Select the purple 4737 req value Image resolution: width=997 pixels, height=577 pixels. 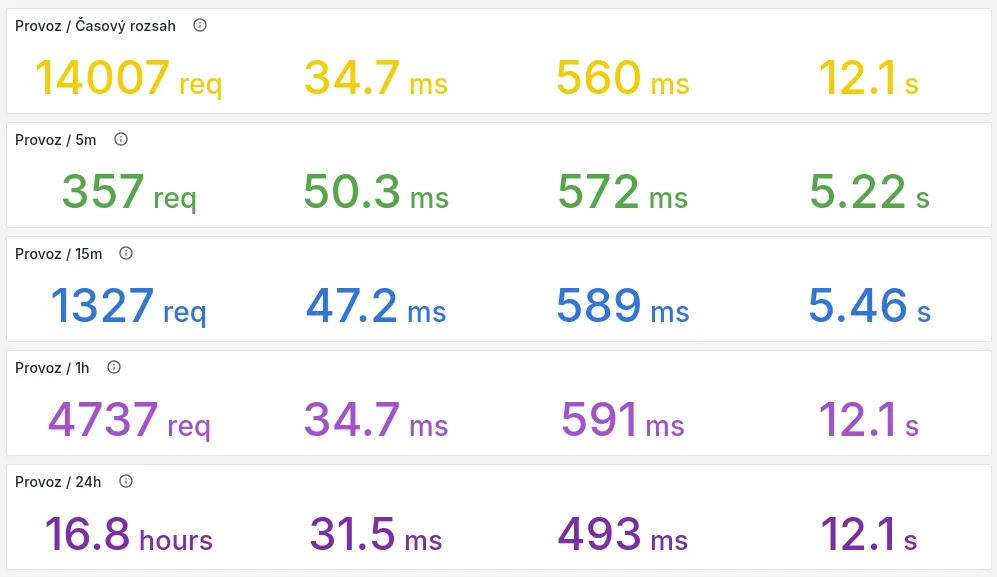pyautogui.click(x=128, y=420)
